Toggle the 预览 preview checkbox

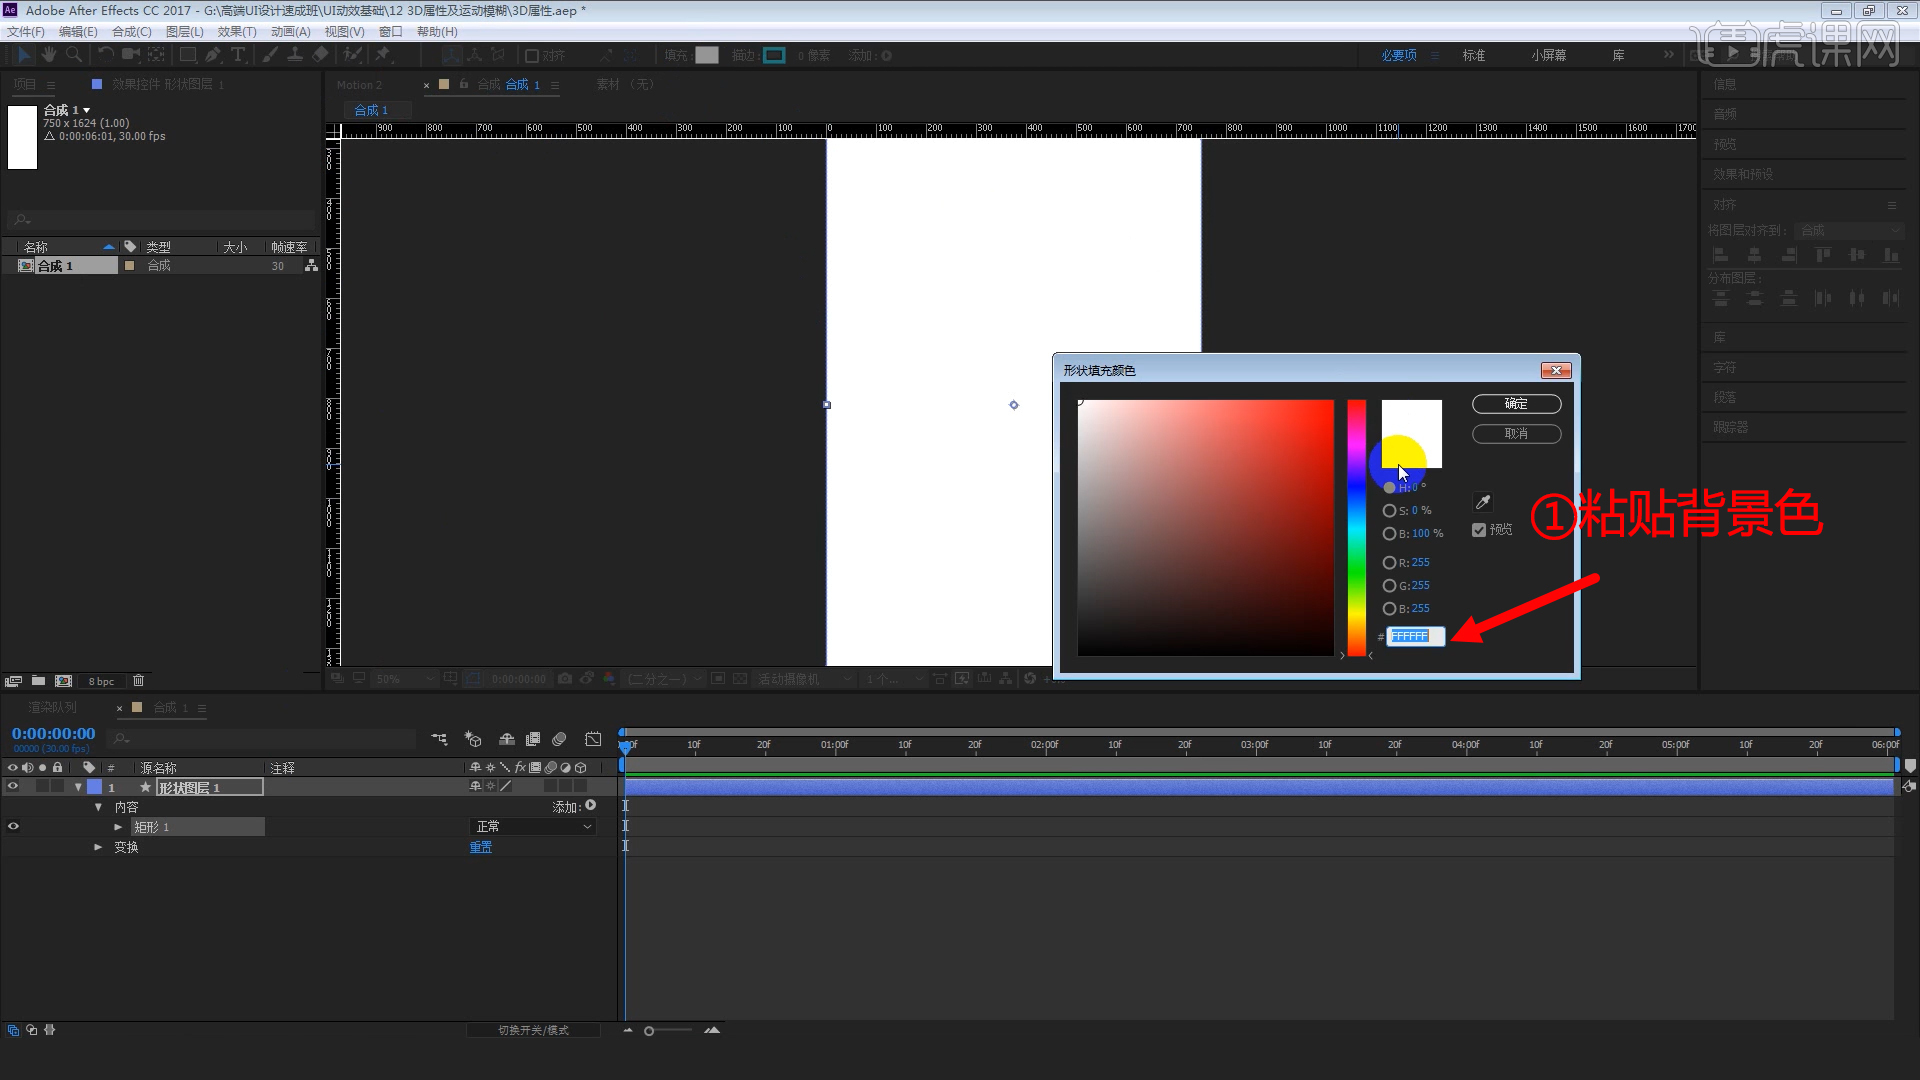click(x=1479, y=530)
